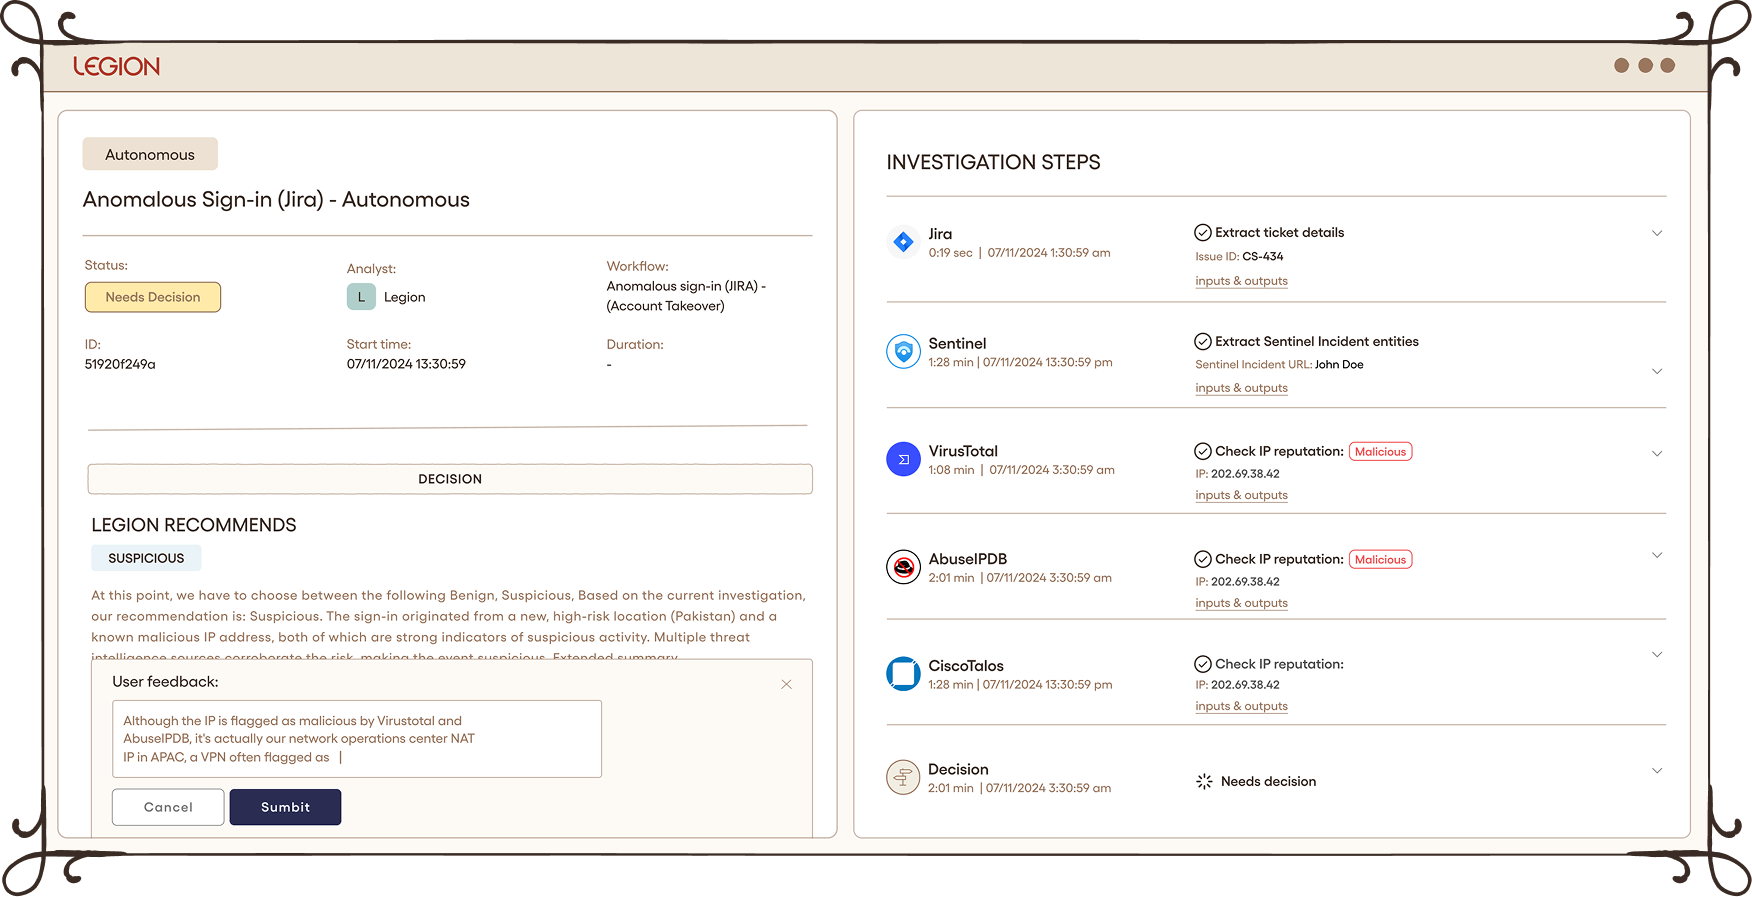Click the LEGION RECOMMENDS heading
Image resolution: width=1752 pixels, height=897 pixels.
click(x=194, y=525)
